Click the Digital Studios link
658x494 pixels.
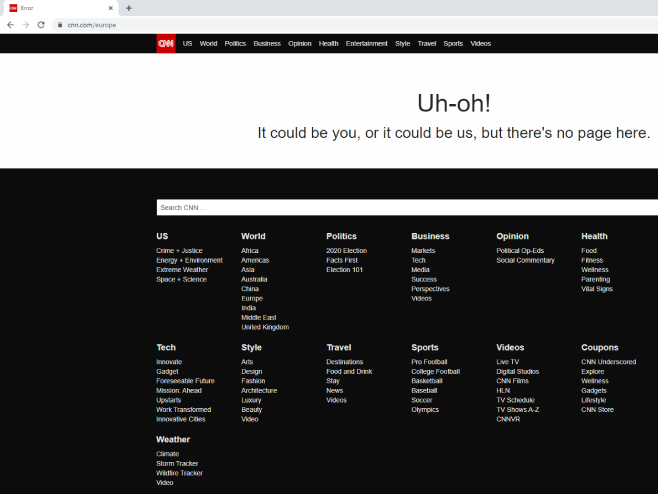tap(518, 372)
